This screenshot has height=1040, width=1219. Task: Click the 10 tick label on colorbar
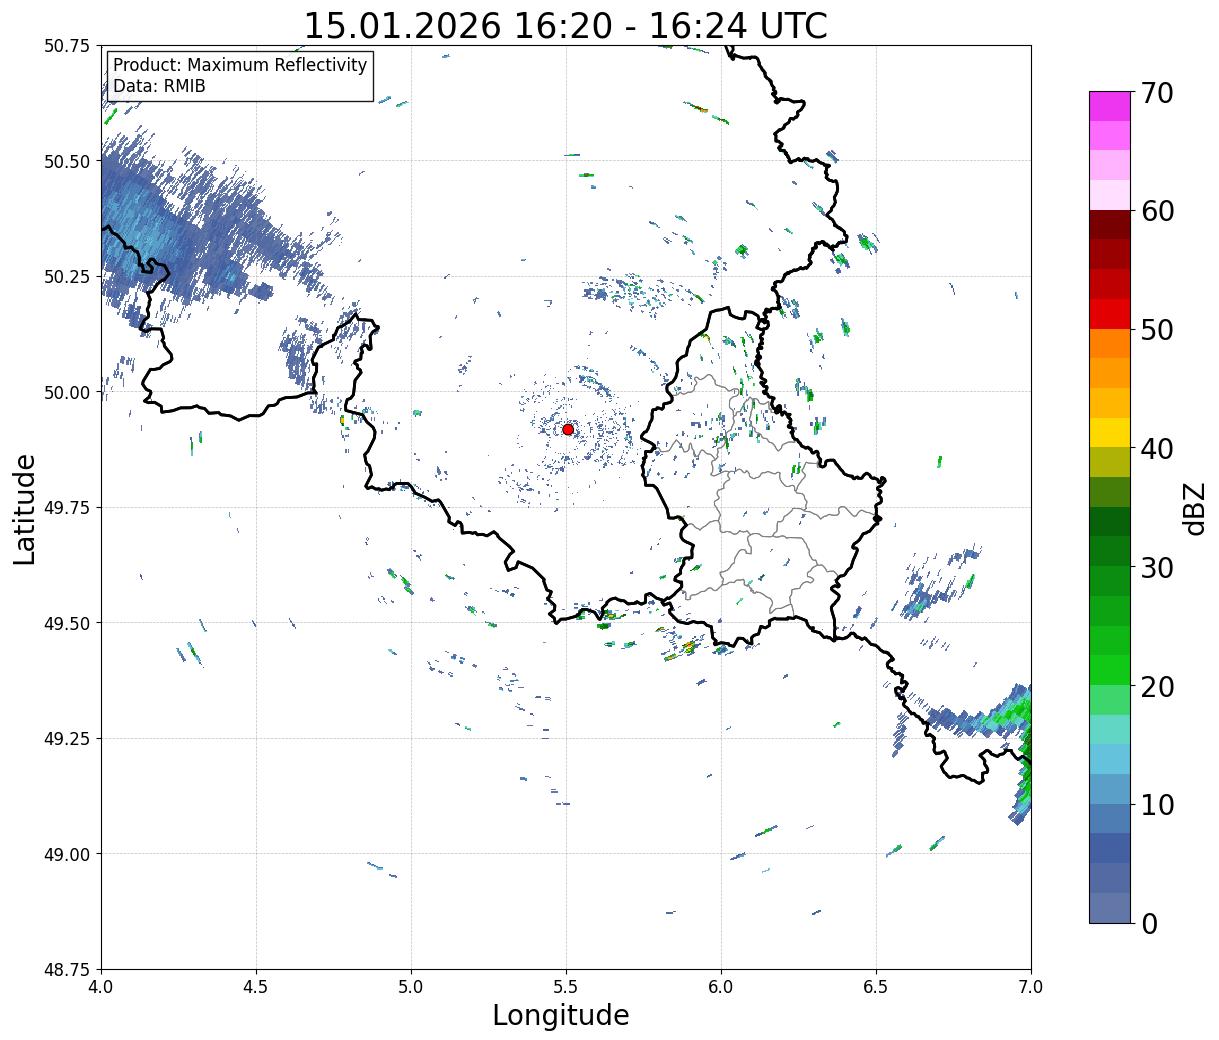1156,804
